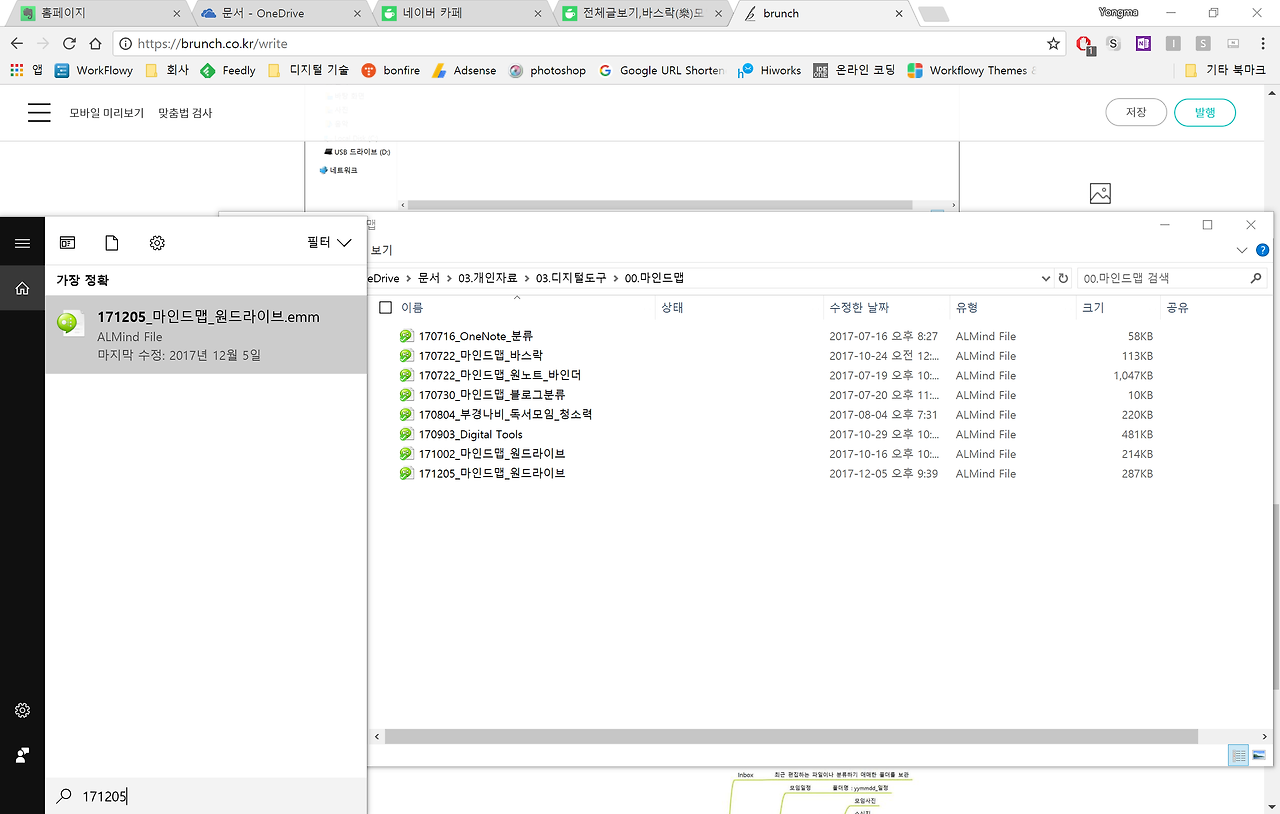This screenshot has height=814, width=1280.
Task: Open the 디지털 기술 bookmarks folder
Action: click(x=308, y=71)
